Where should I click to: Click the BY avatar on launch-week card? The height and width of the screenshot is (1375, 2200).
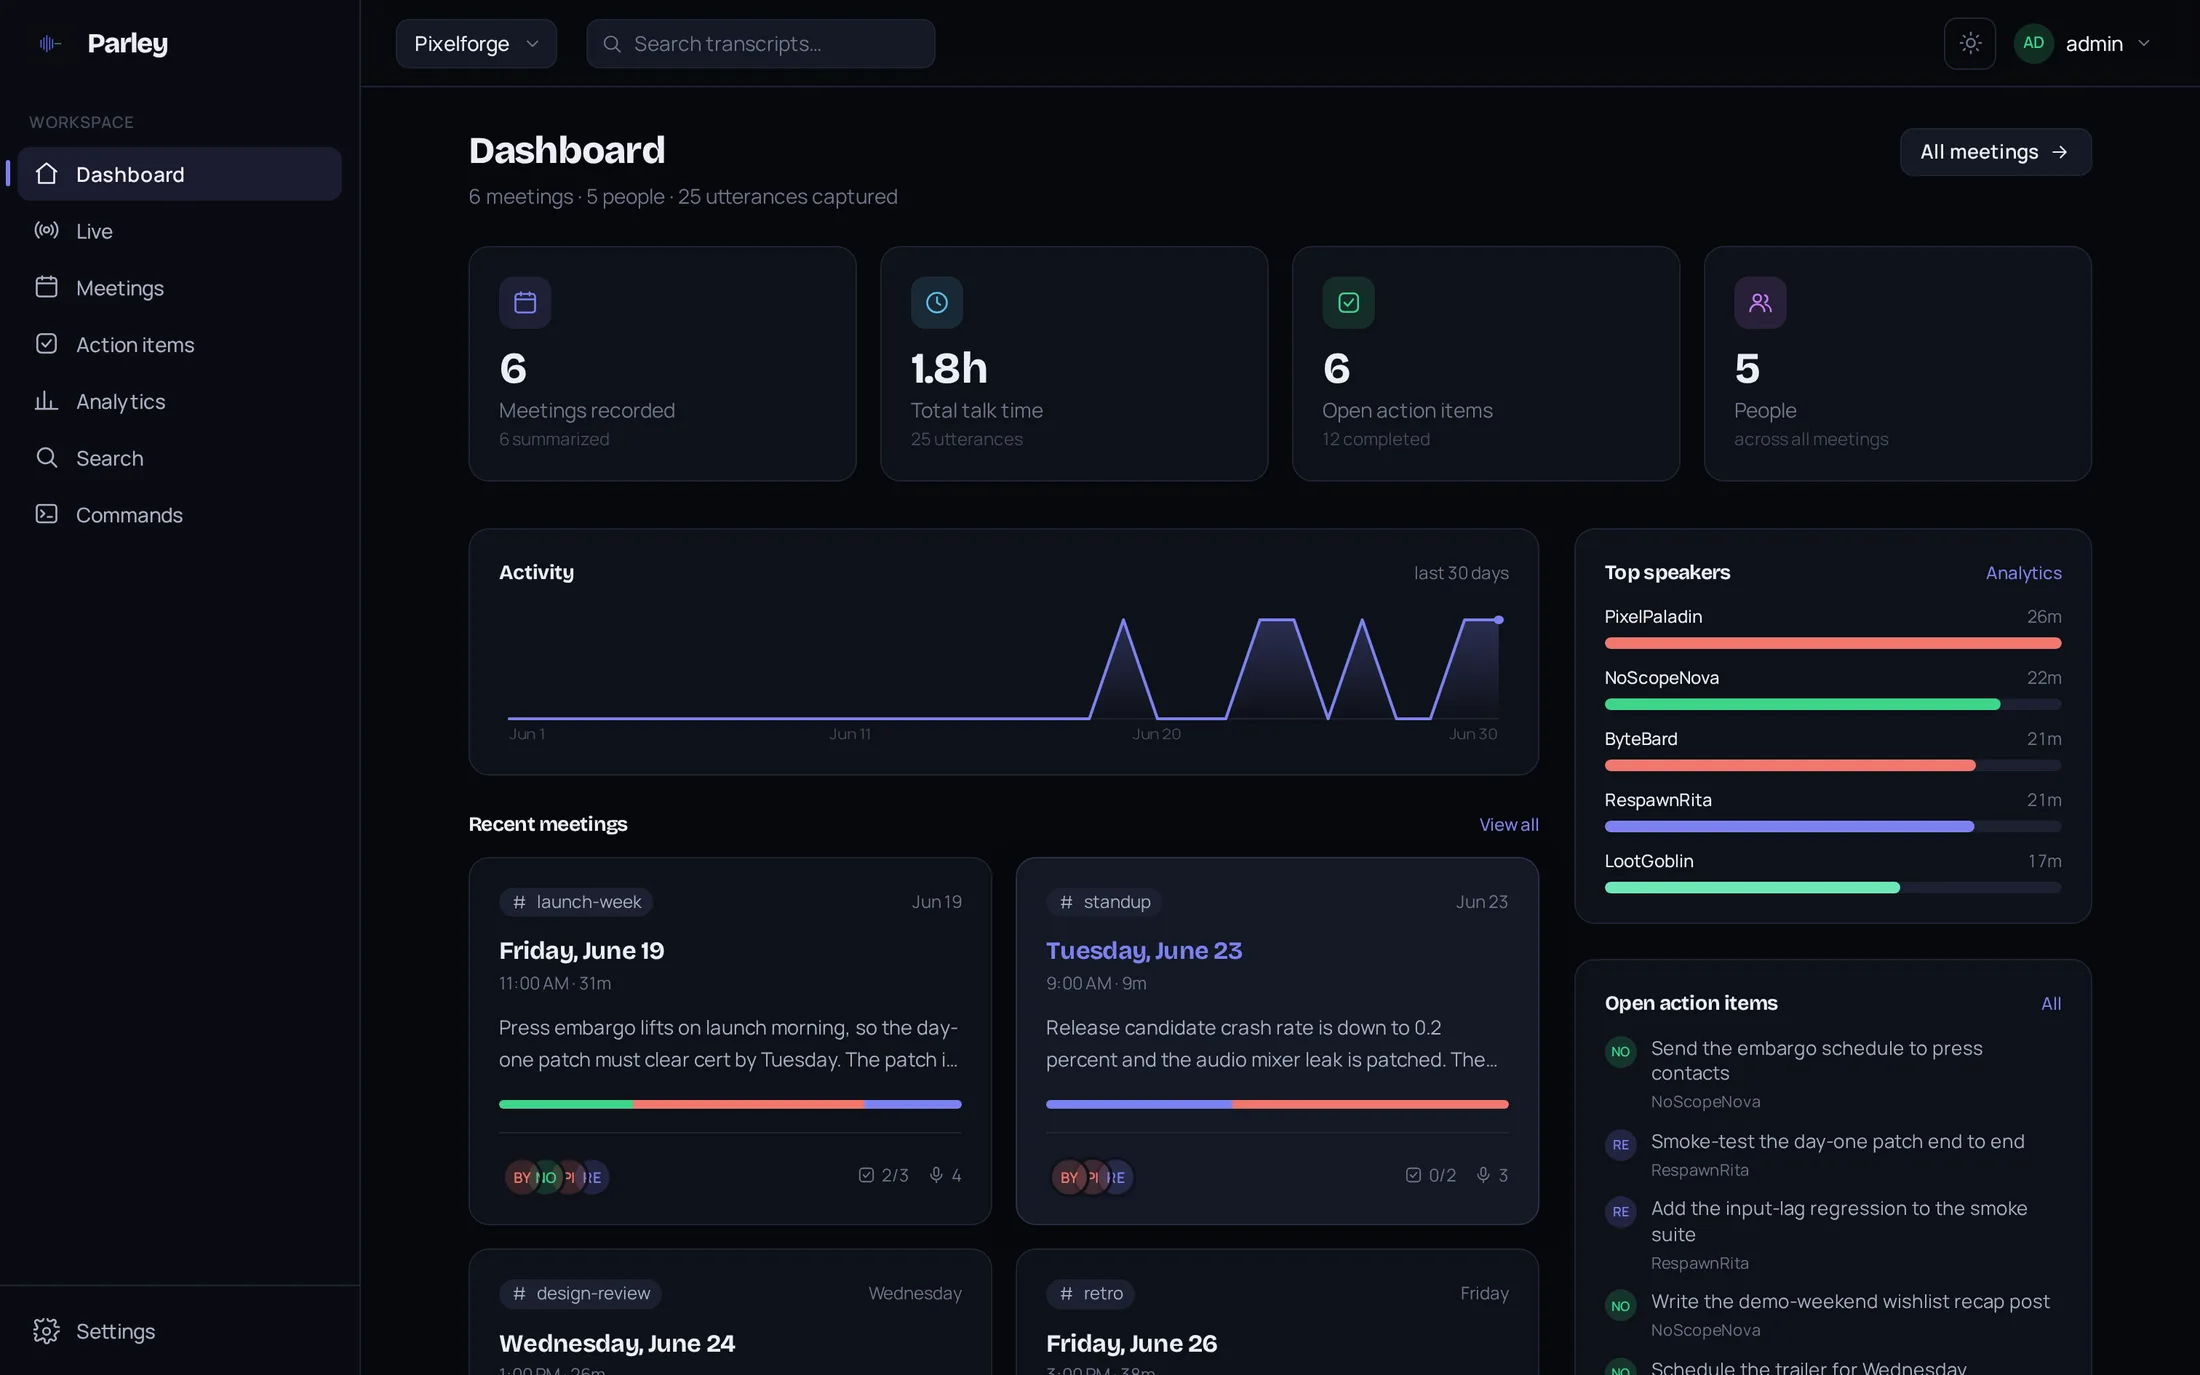[521, 1177]
